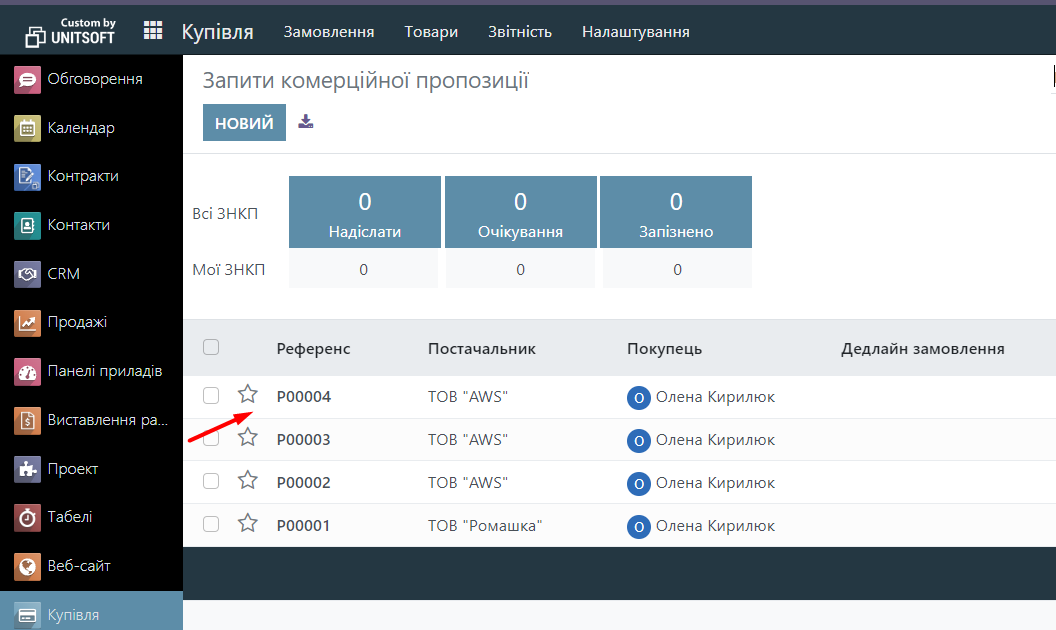Image resolution: width=1056 pixels, height=630 pixels.
Task: Expand the Замовлення menu
Action: (x=329, y=32)
